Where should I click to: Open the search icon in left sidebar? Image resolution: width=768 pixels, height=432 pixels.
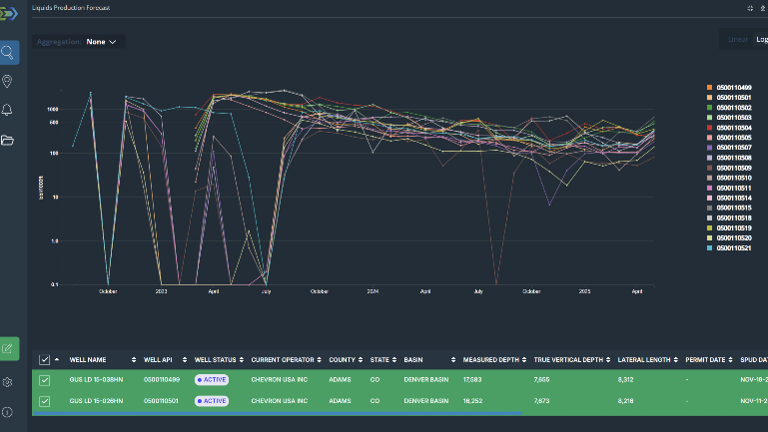coord(9,53)
